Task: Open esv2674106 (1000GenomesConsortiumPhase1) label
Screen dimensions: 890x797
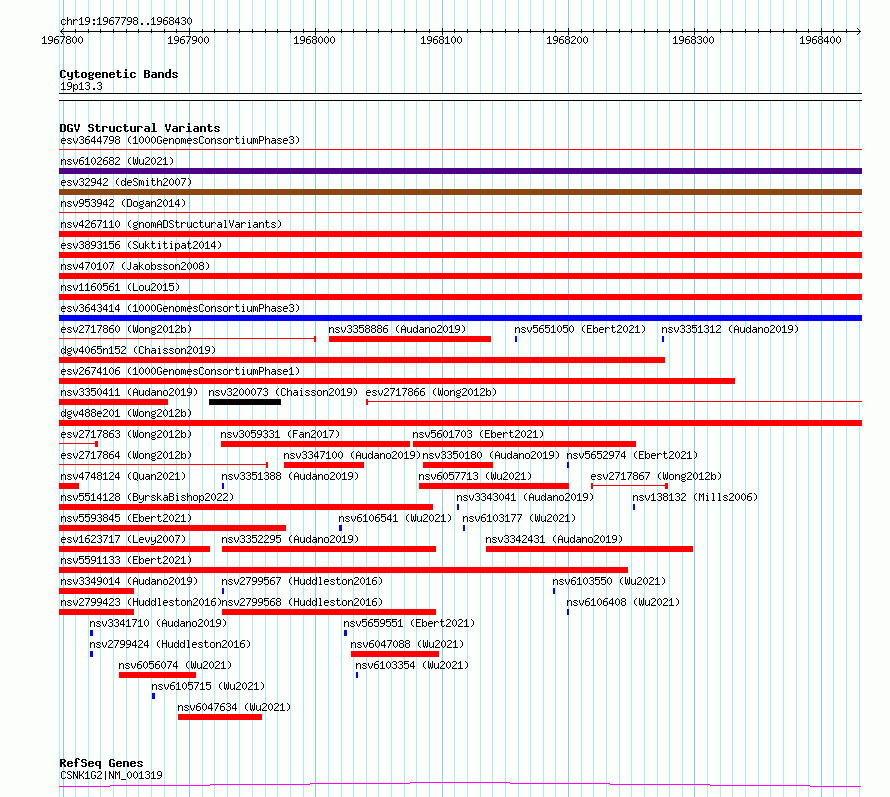Action: pyautogui.click(x=180, y=371)
